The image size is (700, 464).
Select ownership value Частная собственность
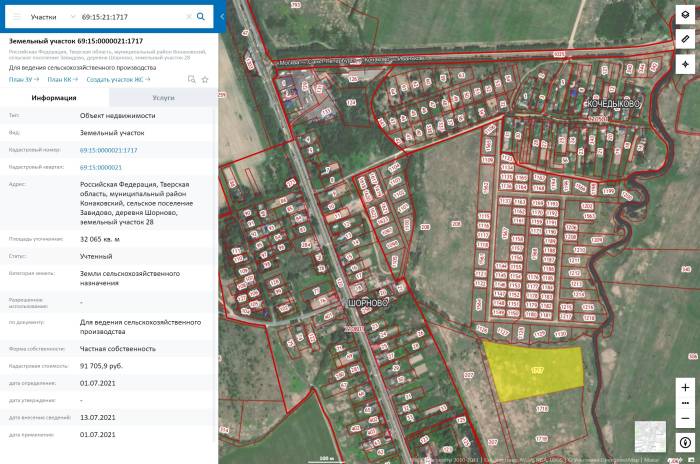118,349
